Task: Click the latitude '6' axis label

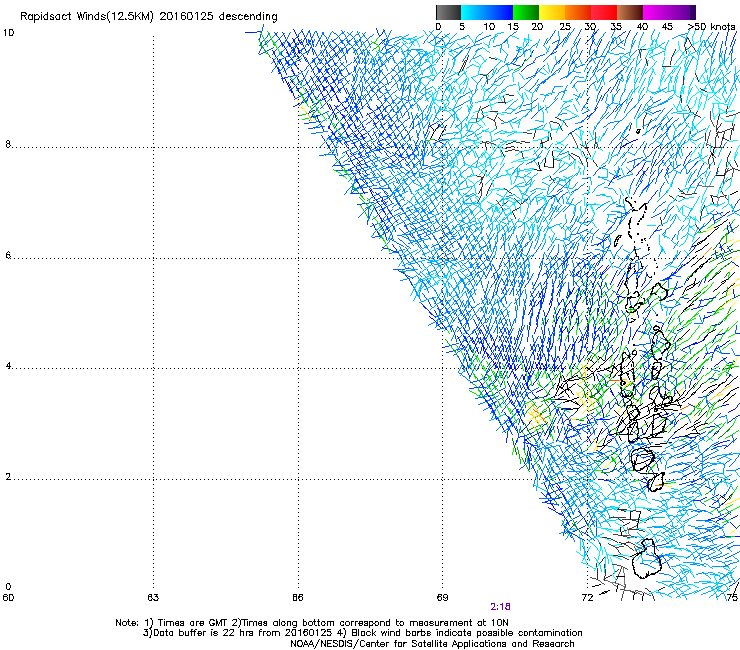Action: [8, 255]
